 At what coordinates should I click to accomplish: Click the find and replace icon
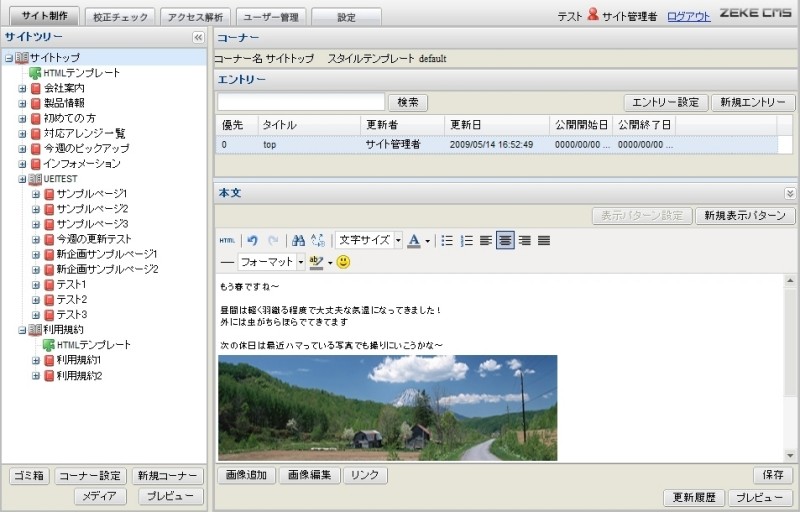point(318,241)
